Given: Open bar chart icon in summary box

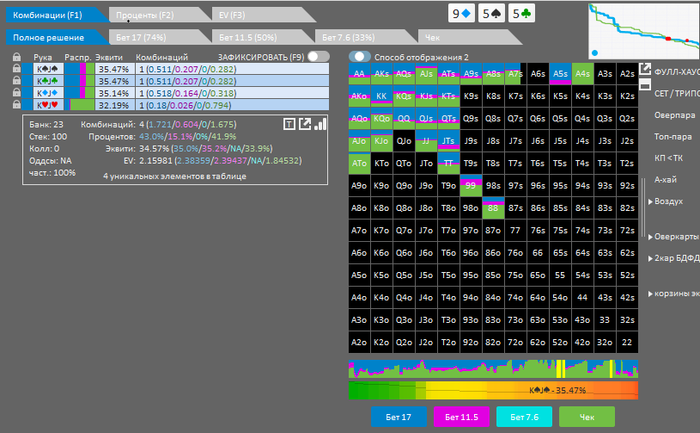Looking at the screenshot, I should [x=320, y=124].
